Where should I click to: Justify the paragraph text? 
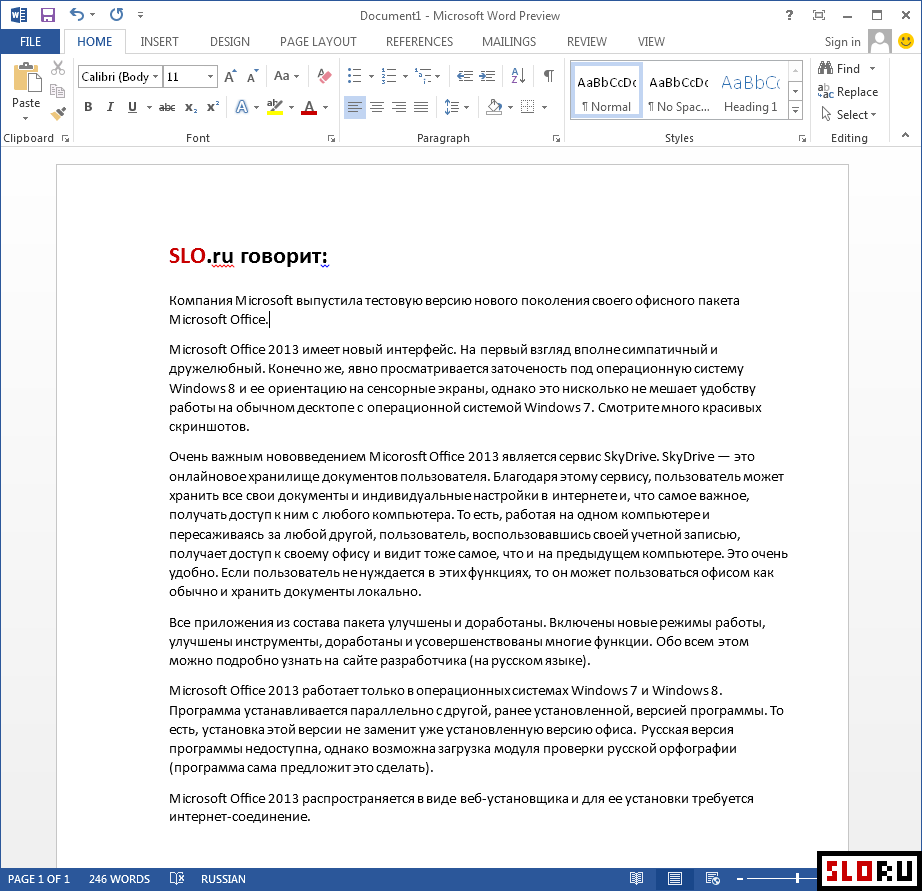421,107
